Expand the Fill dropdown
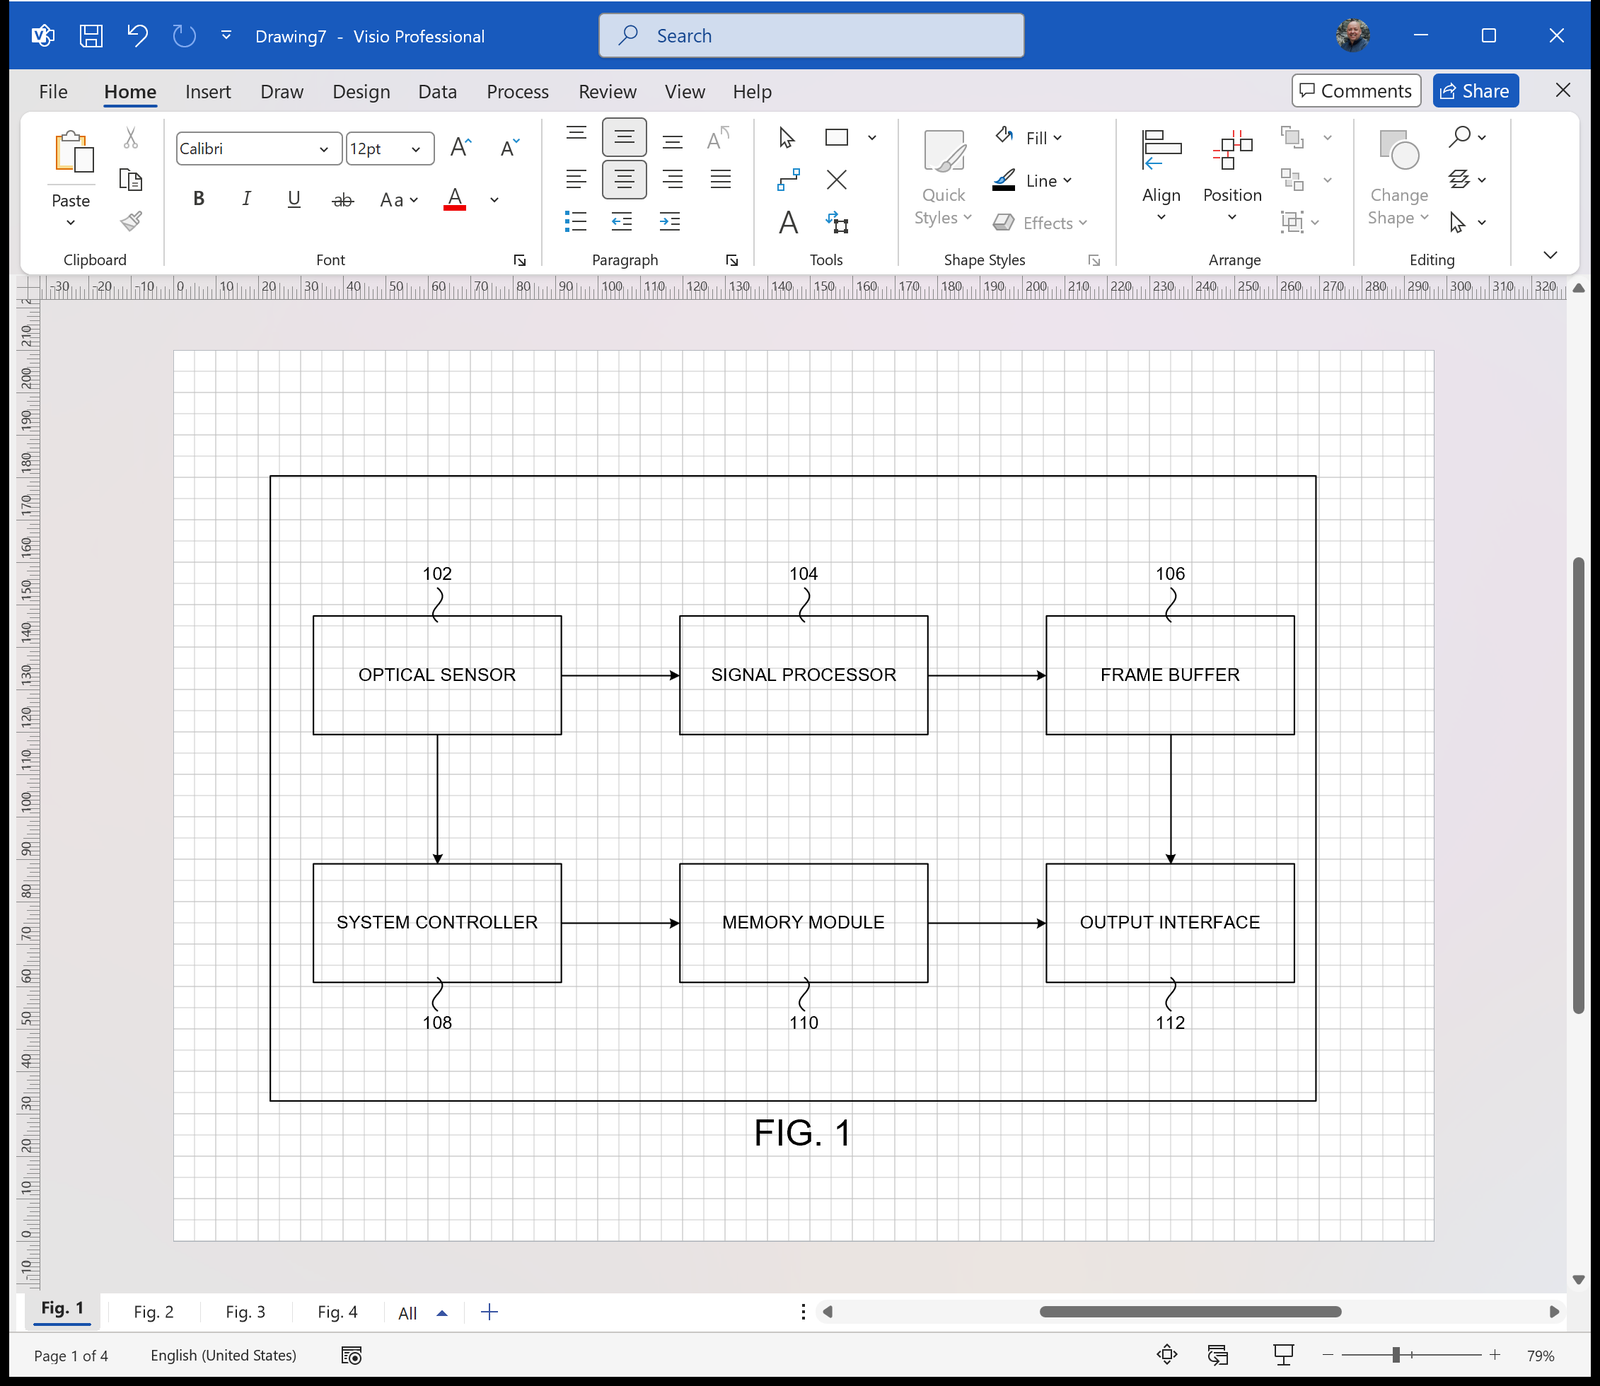This screenshot has height=1386, width=1600. click(1030, 138)
